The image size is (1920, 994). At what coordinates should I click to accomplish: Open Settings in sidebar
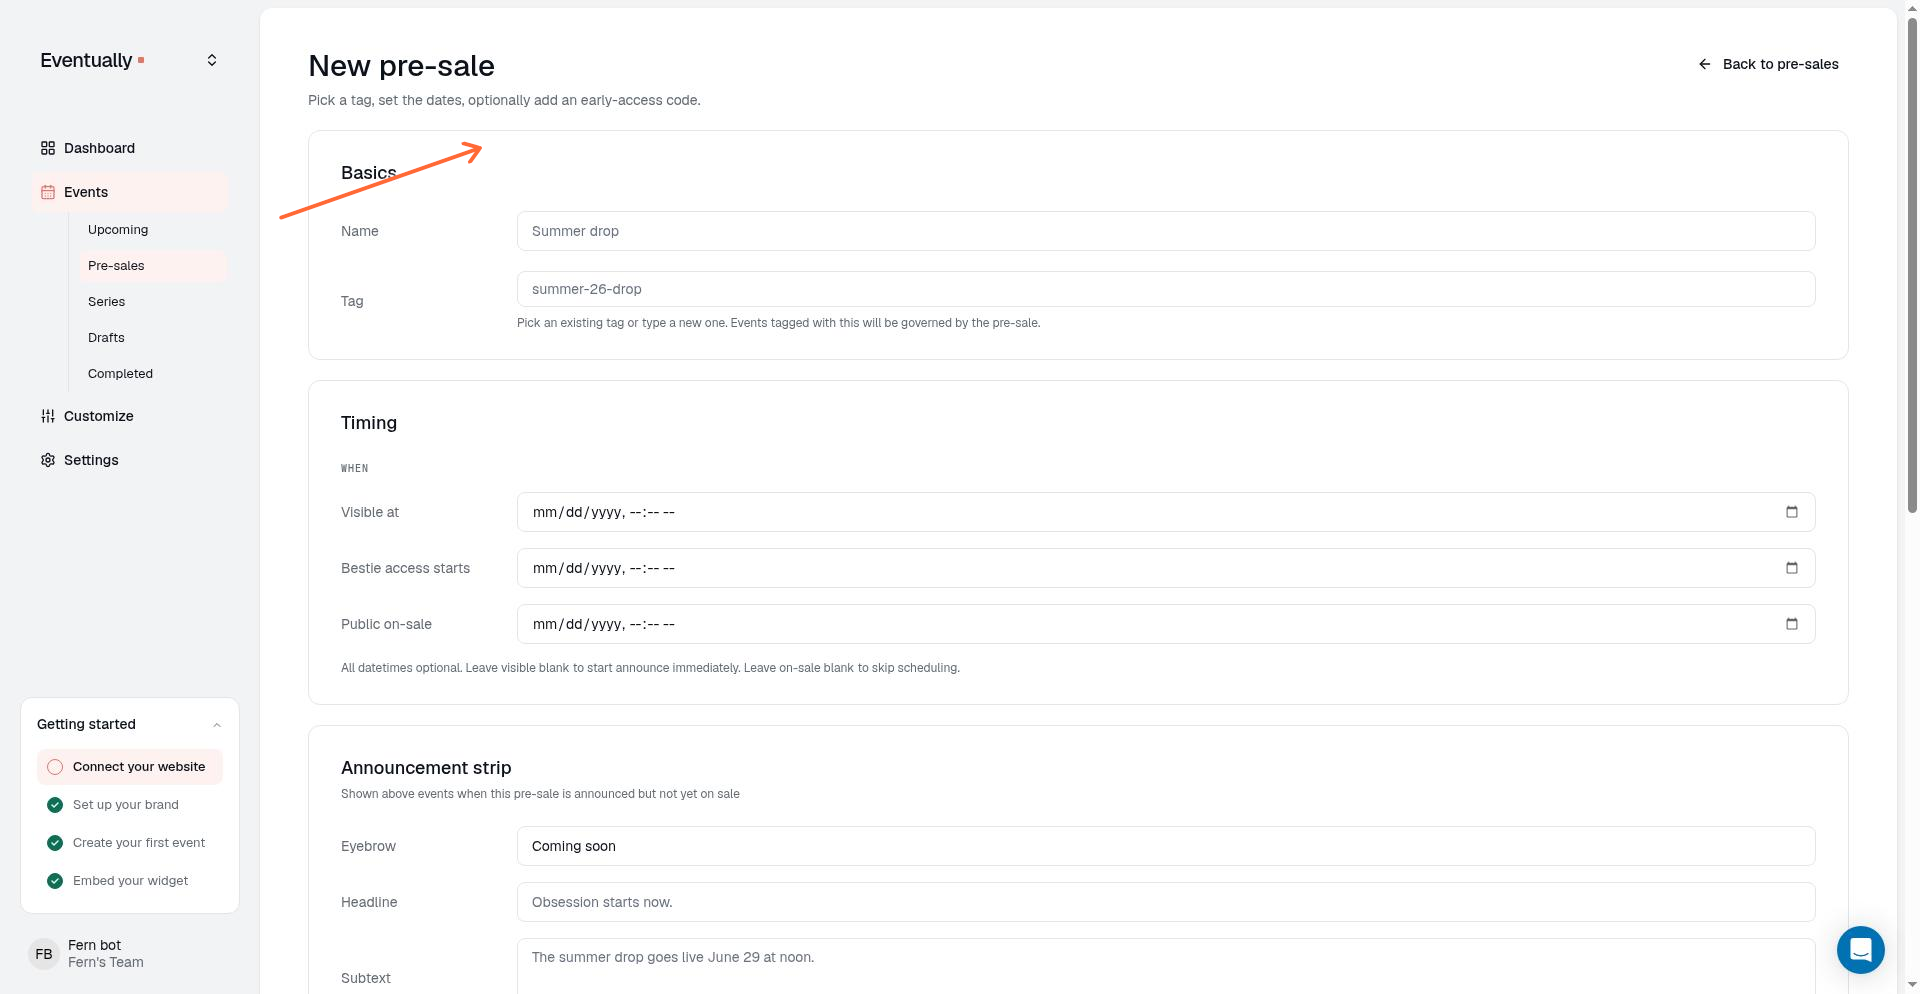coord(130,460)
